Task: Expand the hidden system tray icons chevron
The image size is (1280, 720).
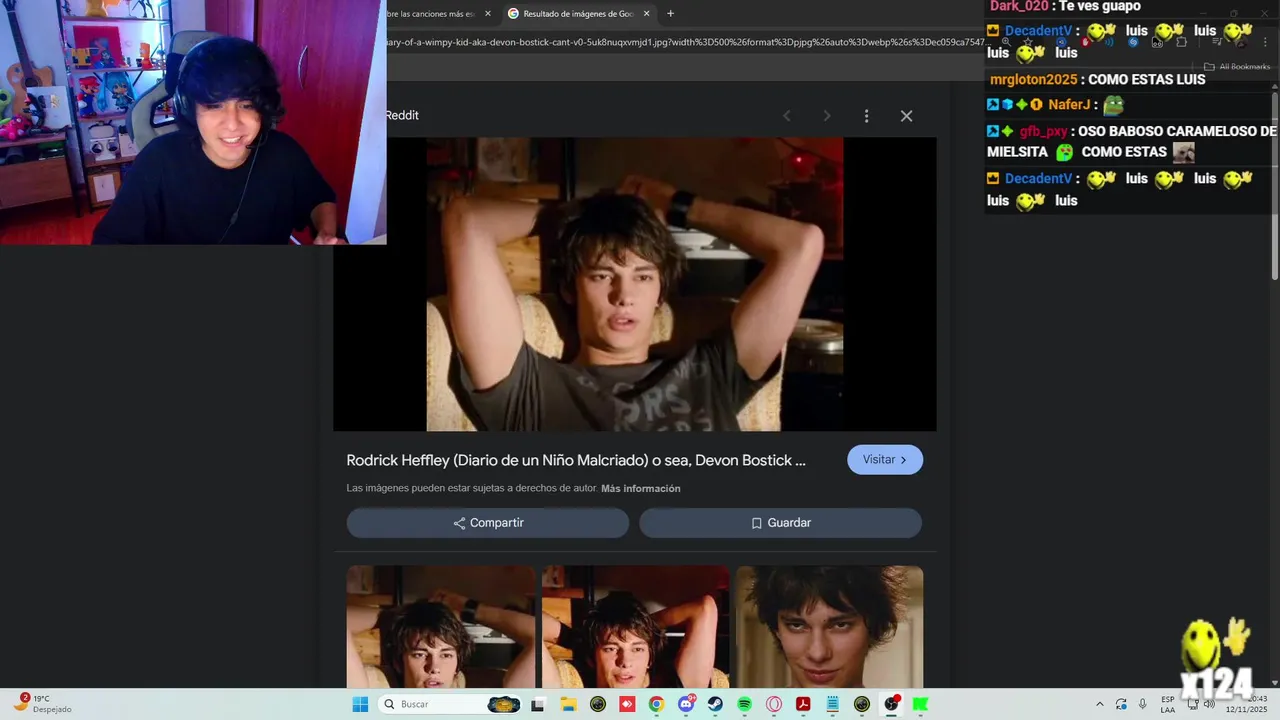Action: pos(1100,704)
